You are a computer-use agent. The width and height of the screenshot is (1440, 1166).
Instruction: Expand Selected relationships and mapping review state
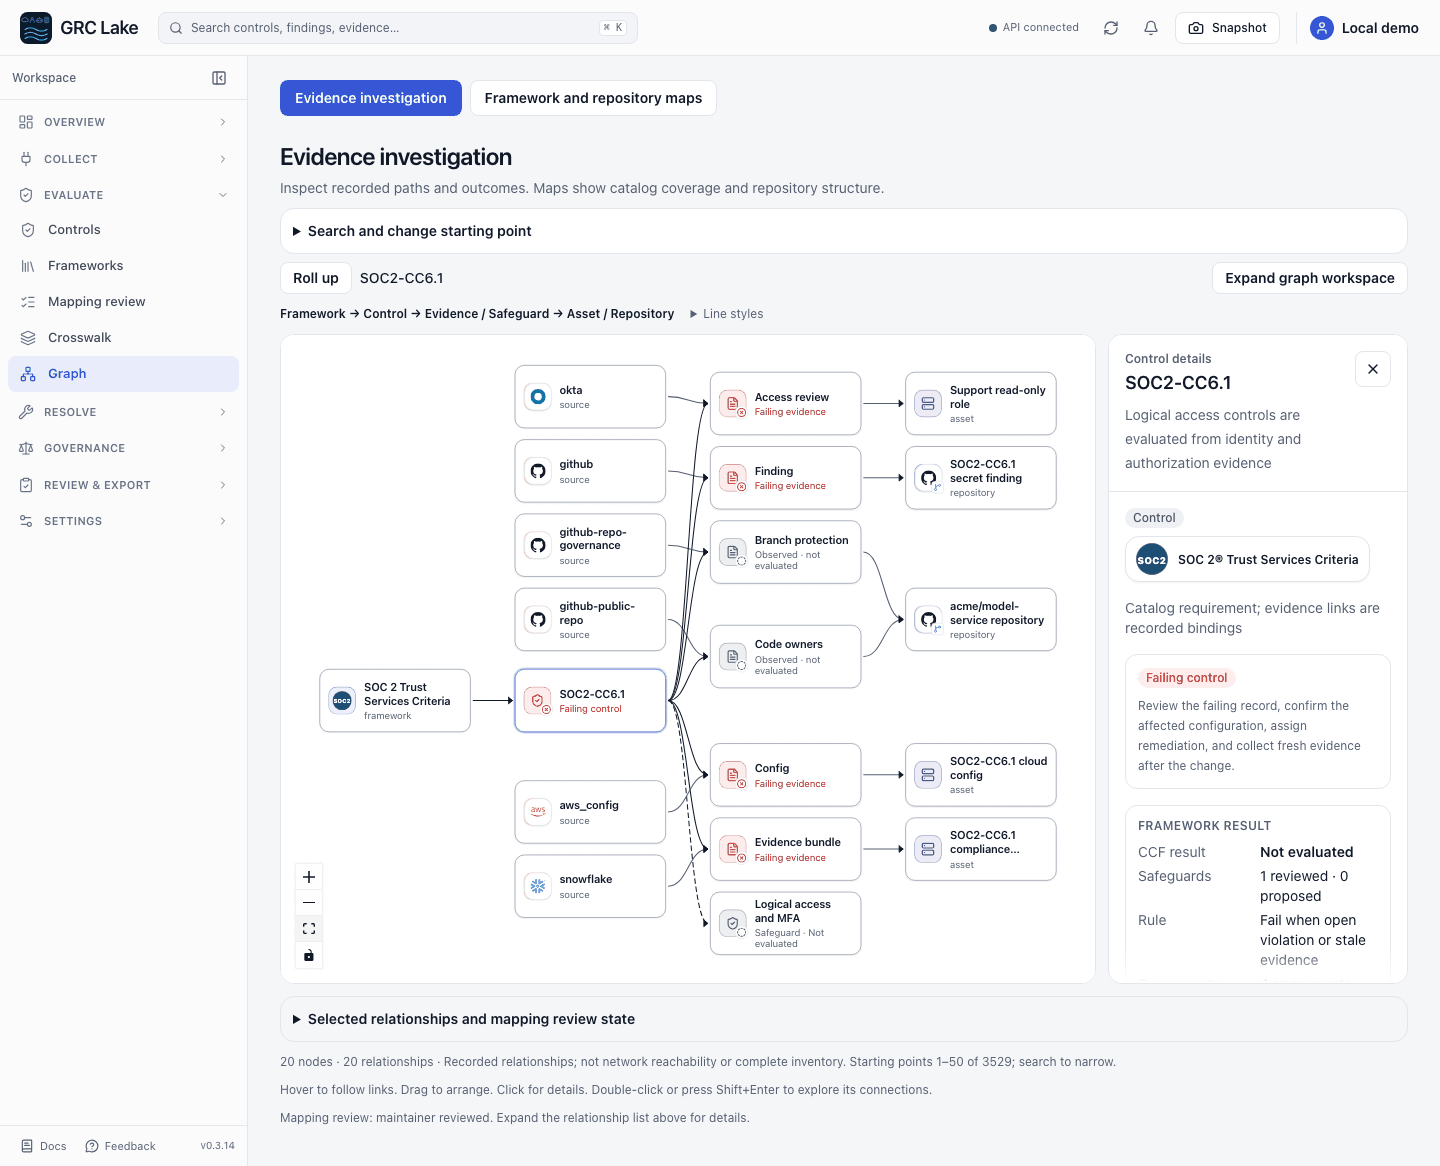pos(843,1019)
